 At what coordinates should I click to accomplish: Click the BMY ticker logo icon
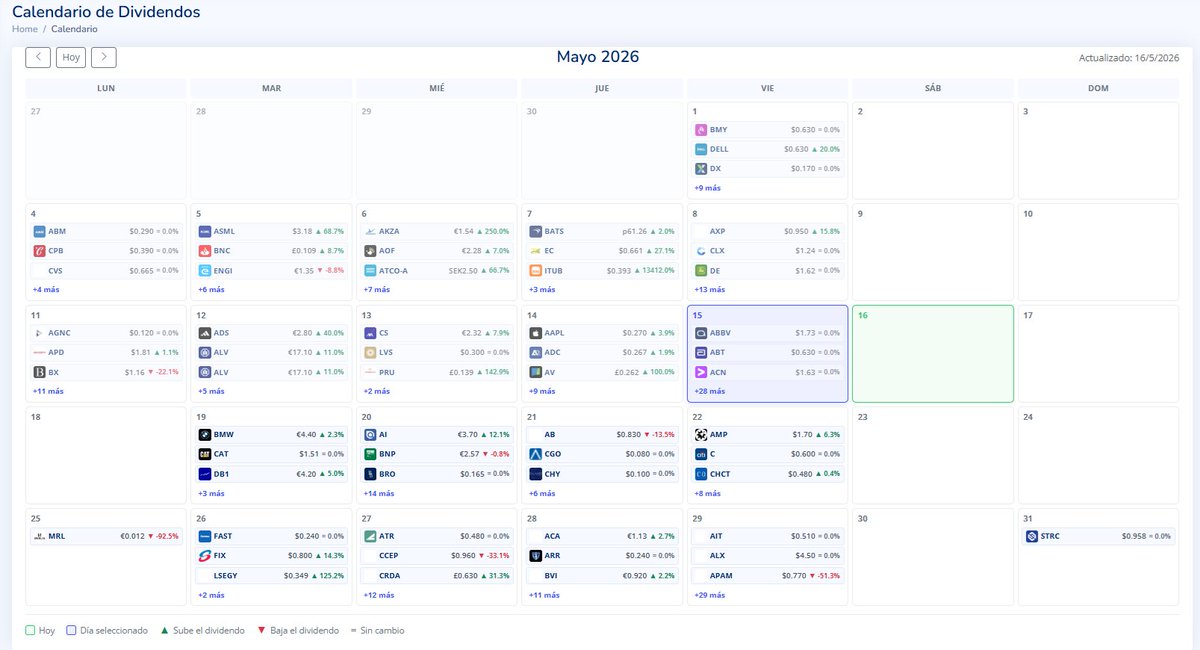[x=701, y=130]
